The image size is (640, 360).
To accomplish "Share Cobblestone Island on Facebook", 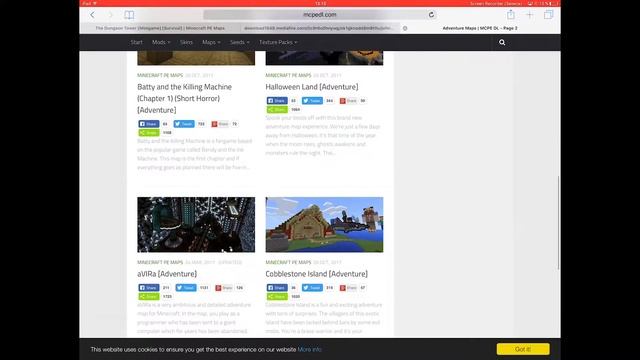I will [x=277, y=287].
